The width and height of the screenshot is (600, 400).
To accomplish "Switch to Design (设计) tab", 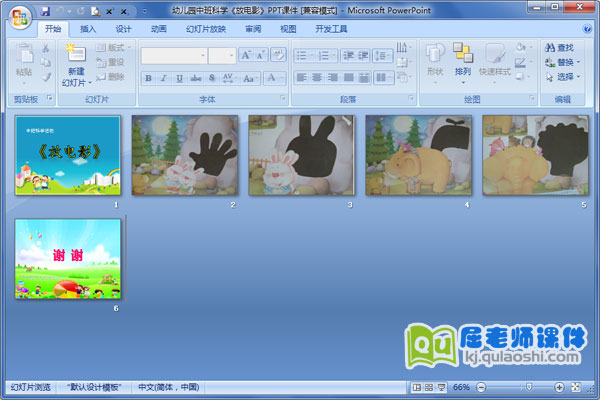I will point(123,29).
